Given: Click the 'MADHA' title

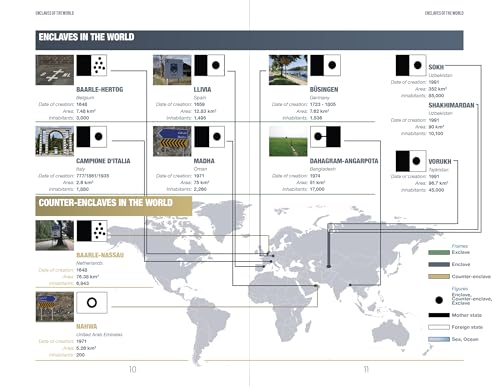Looking at the screenshot, I should (x=204, y=161).
